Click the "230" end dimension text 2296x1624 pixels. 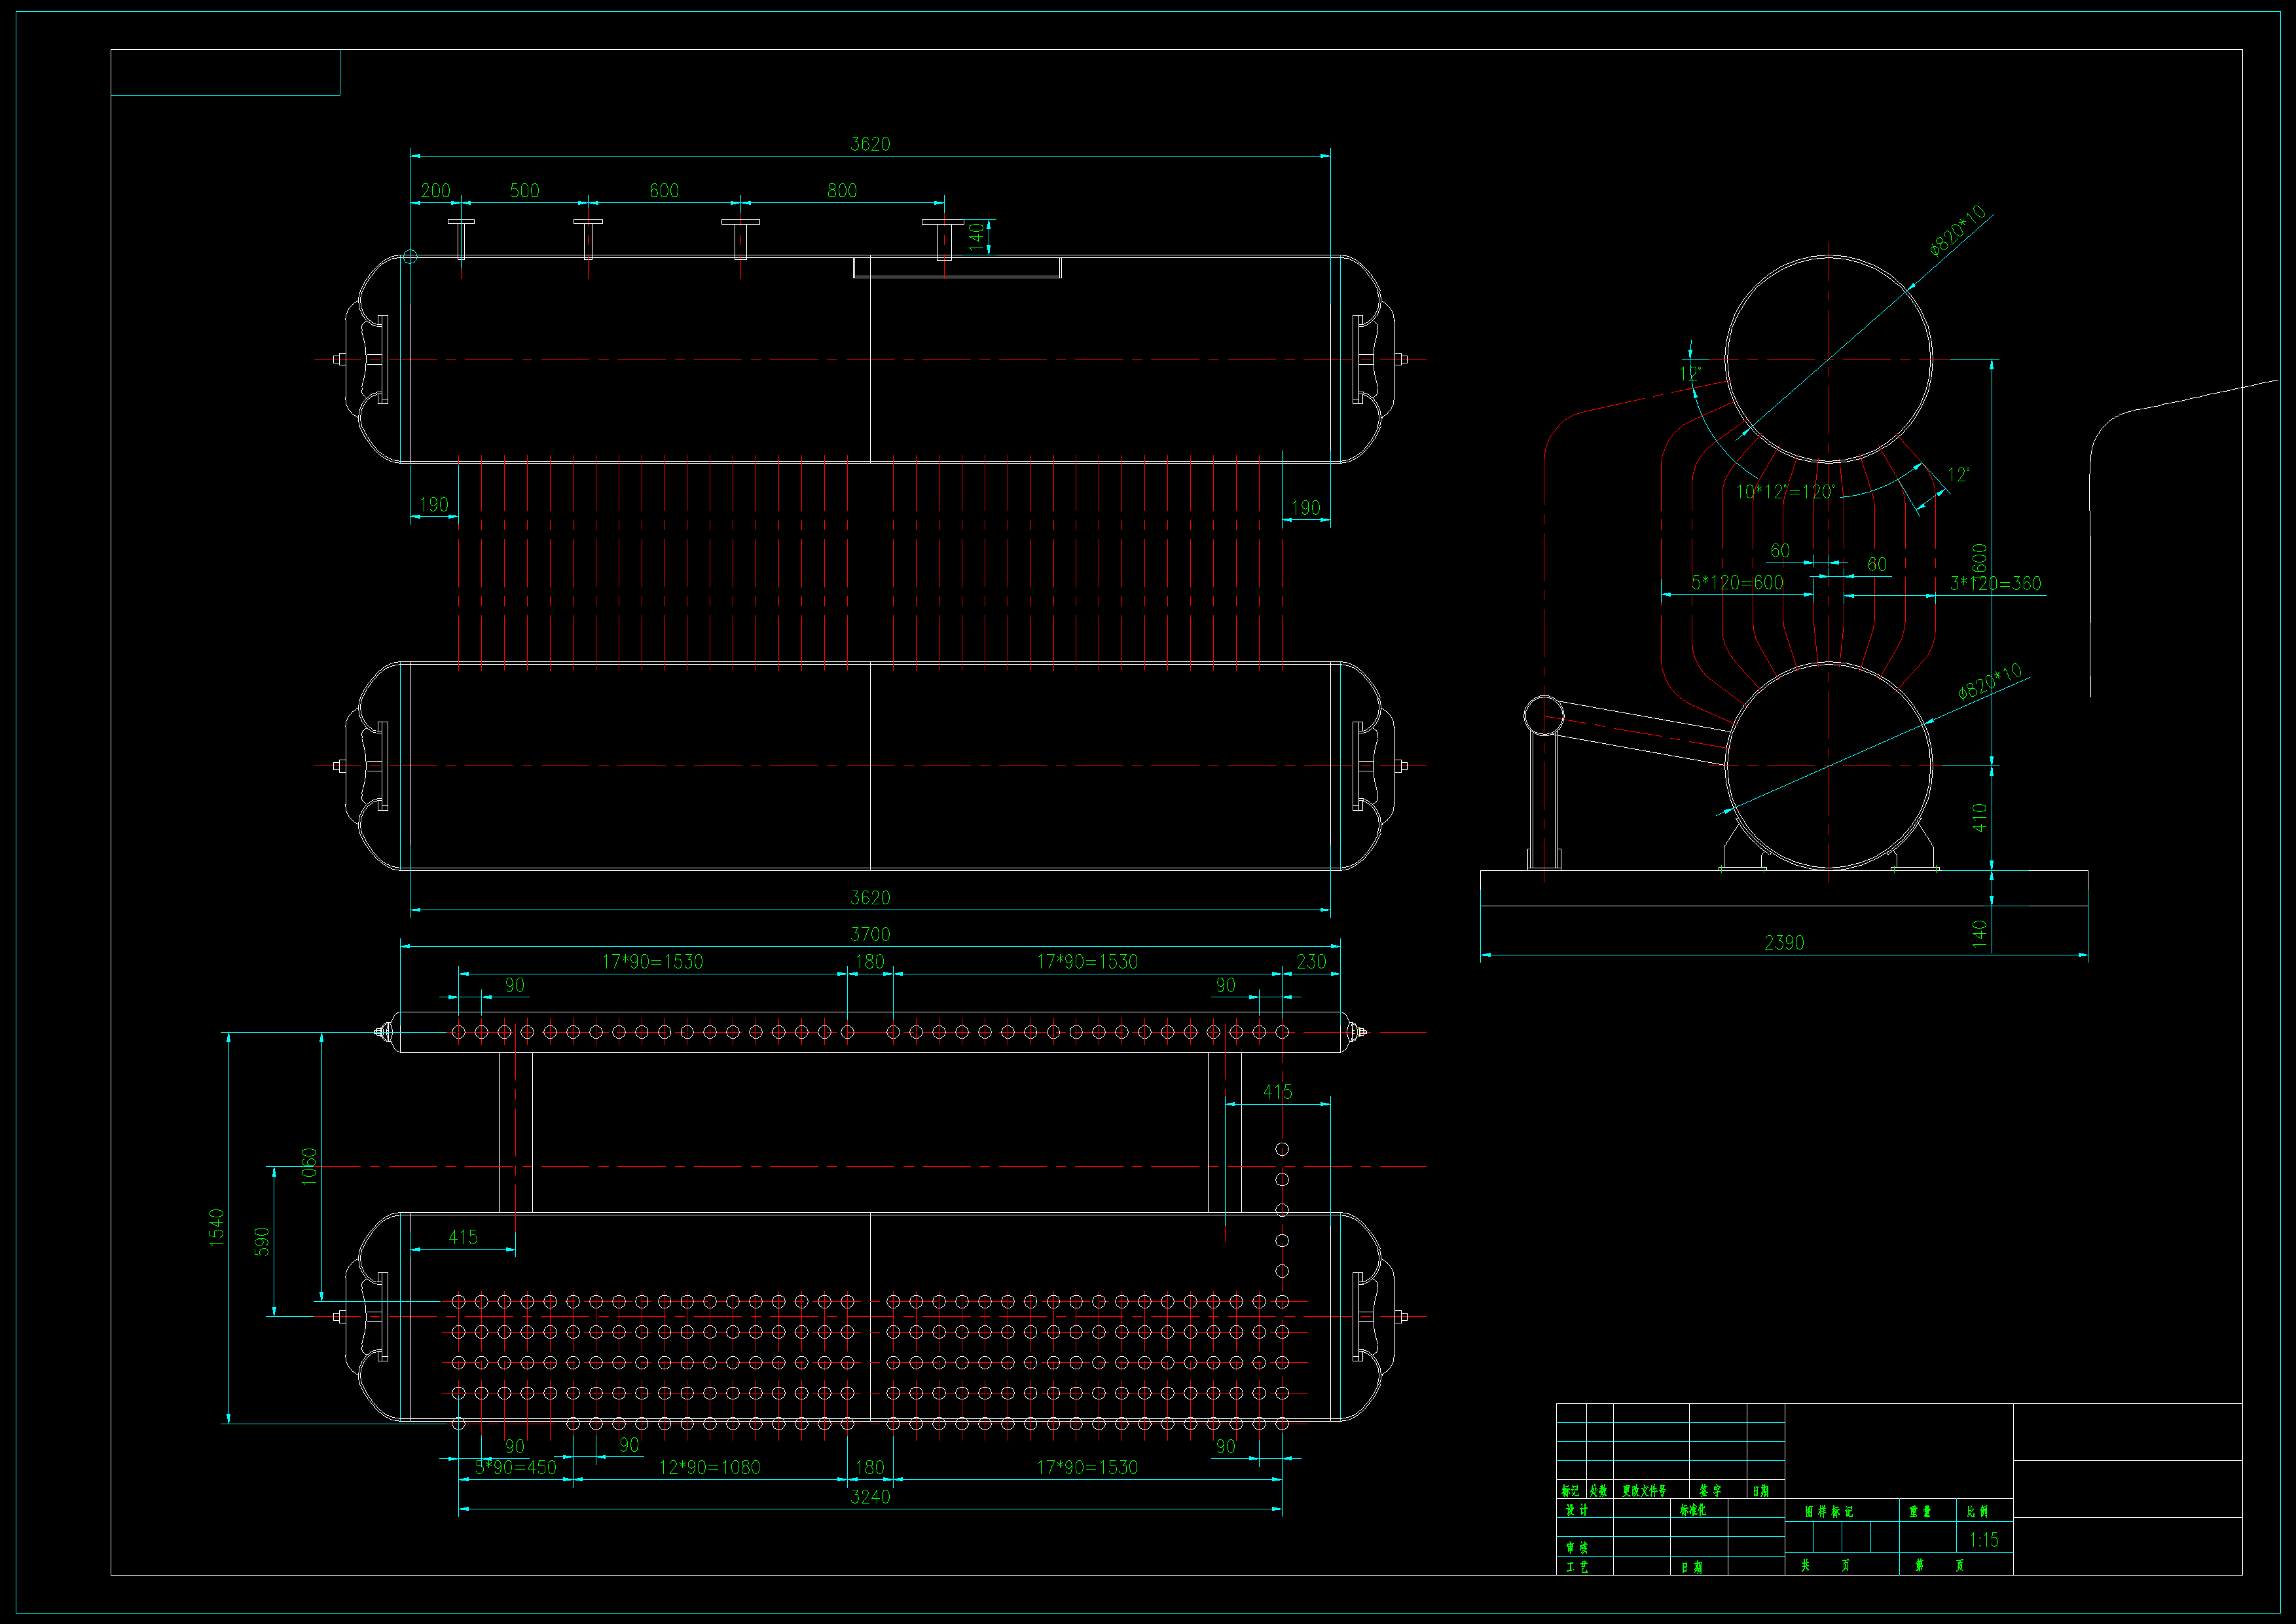[x=1311, y=961]
